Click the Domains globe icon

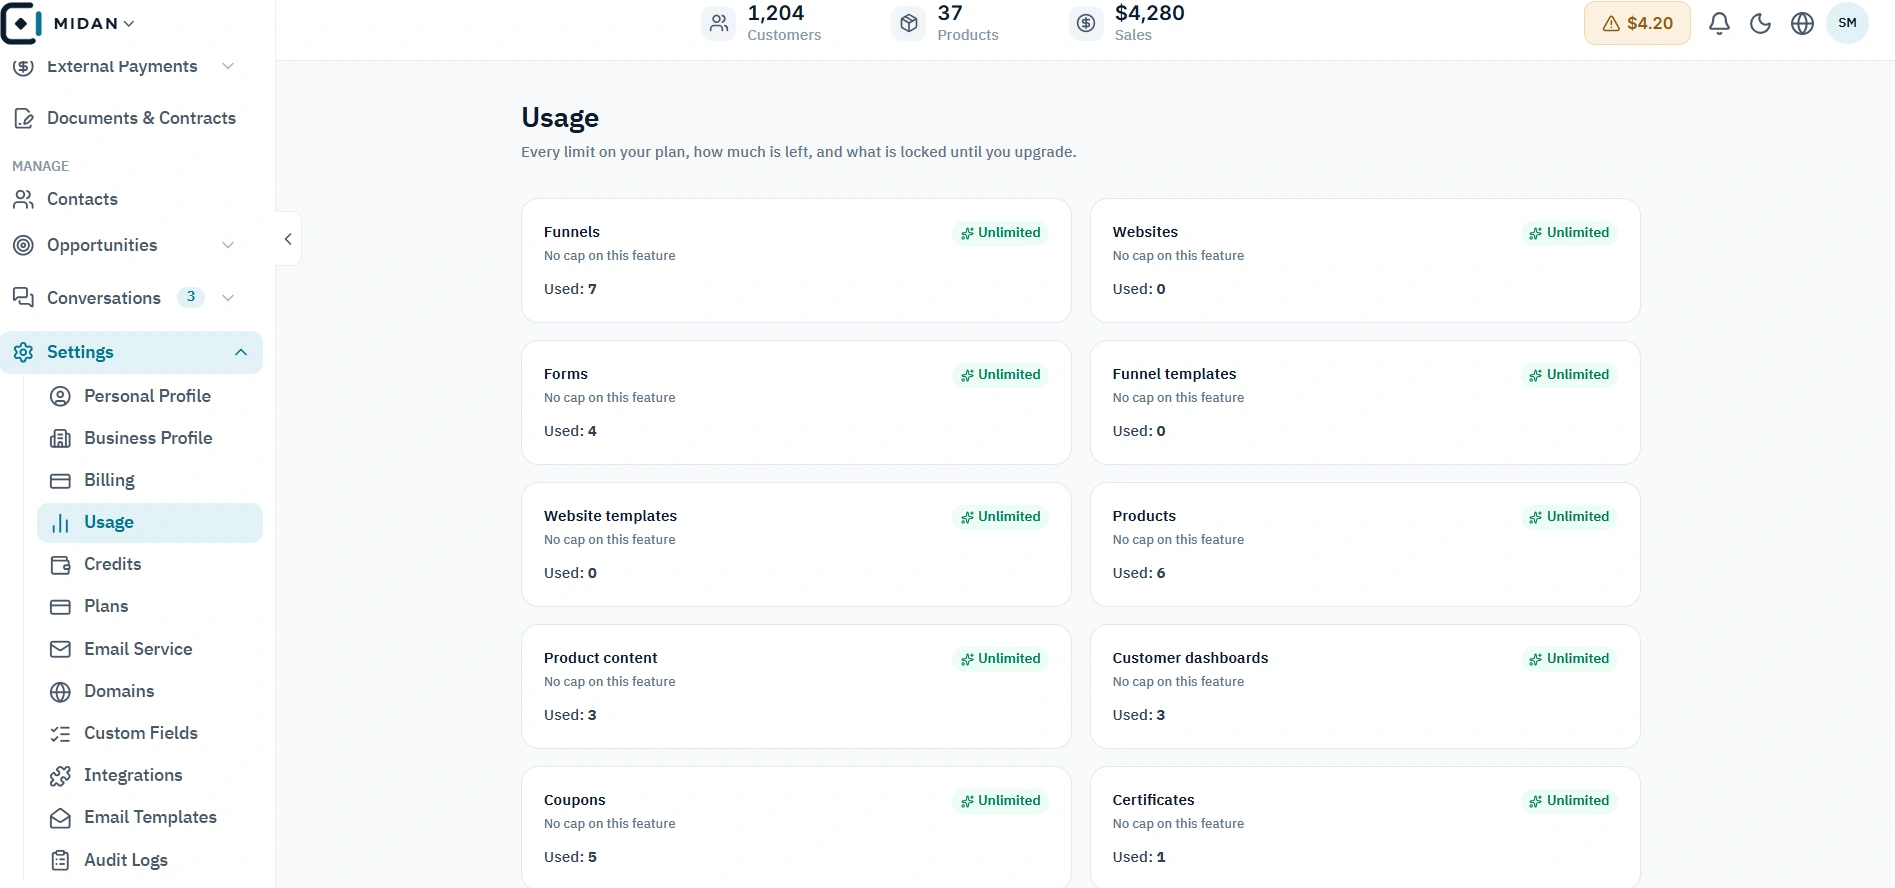[x=61, y=691]
